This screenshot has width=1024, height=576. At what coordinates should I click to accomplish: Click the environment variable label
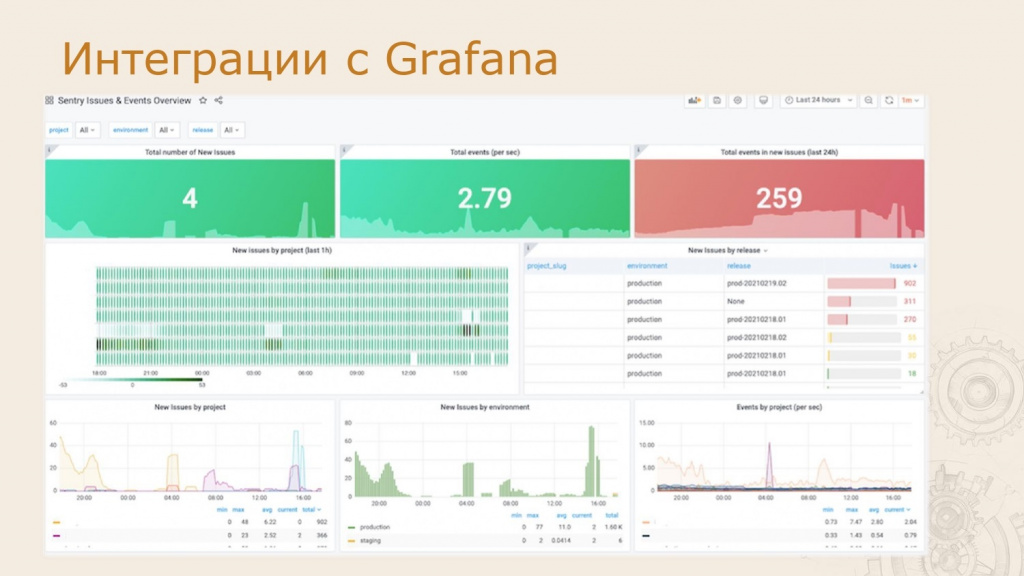pos(131,130)
